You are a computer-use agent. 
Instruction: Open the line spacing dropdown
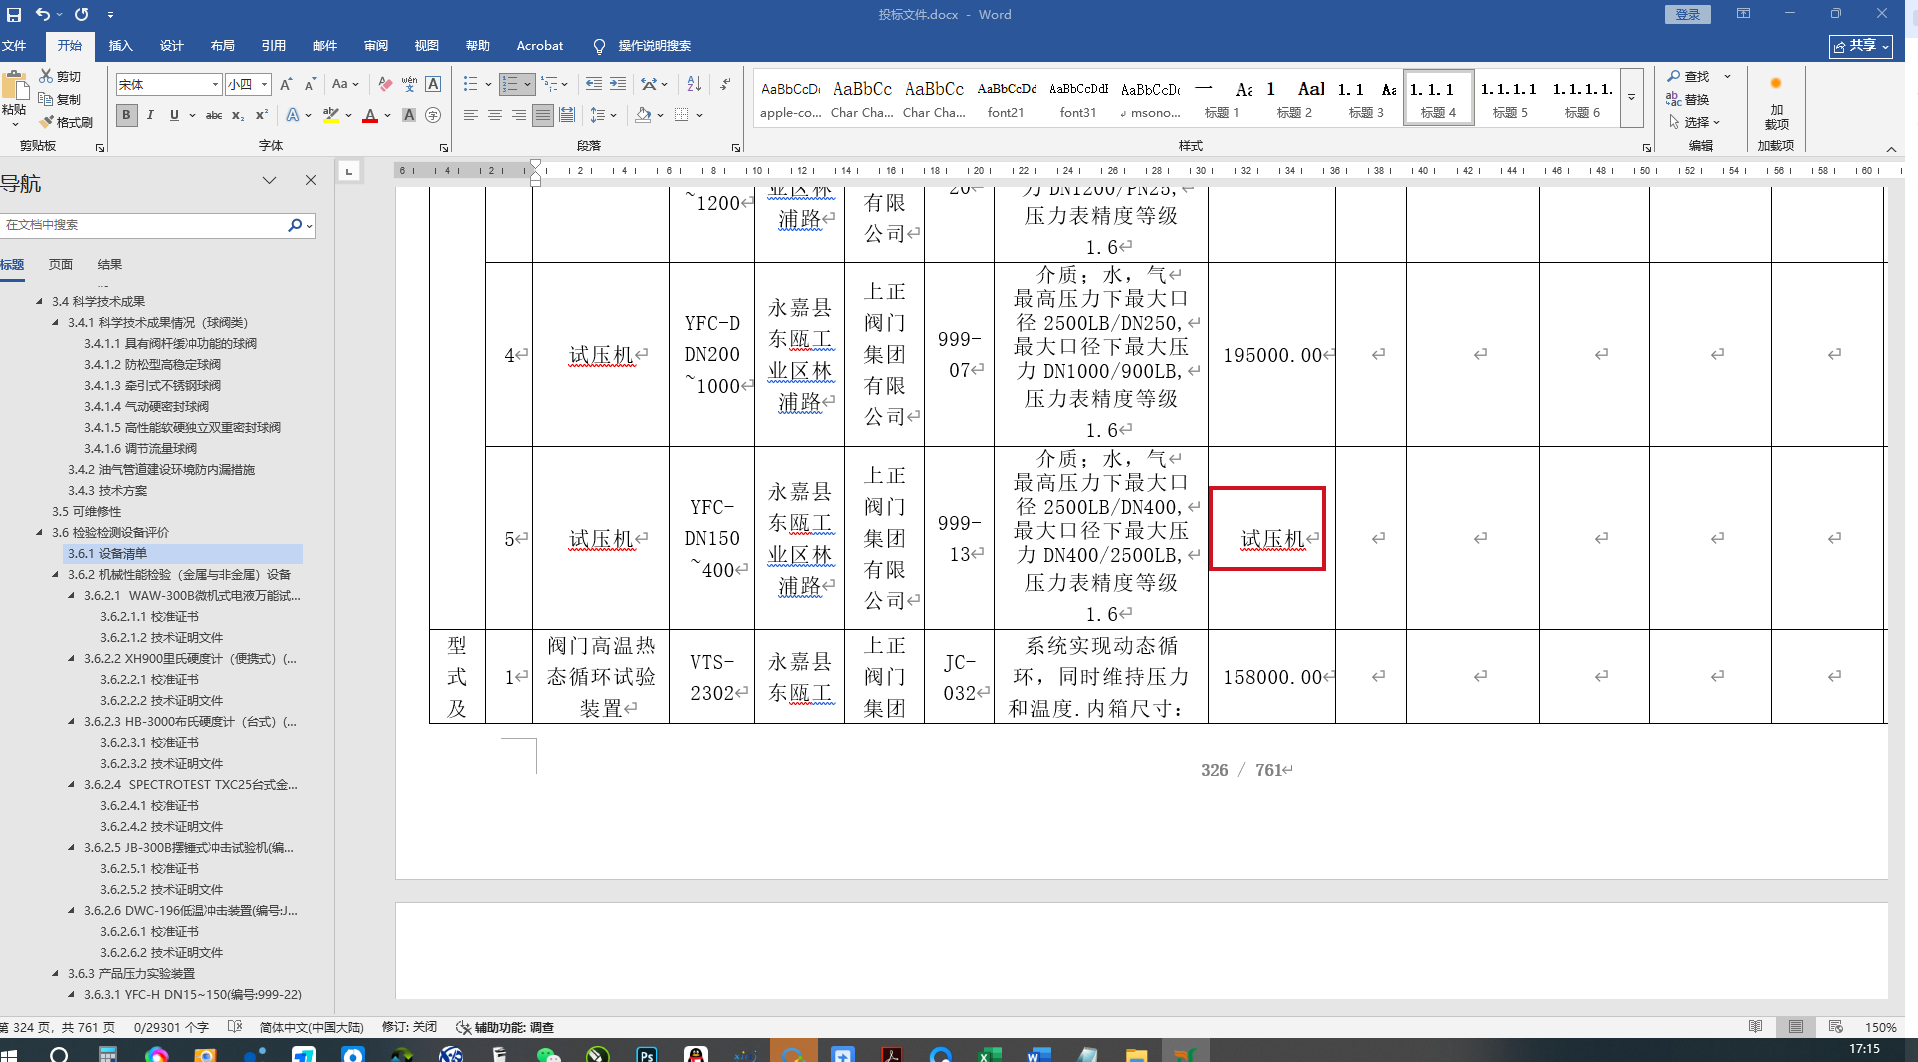pos(603,116)
